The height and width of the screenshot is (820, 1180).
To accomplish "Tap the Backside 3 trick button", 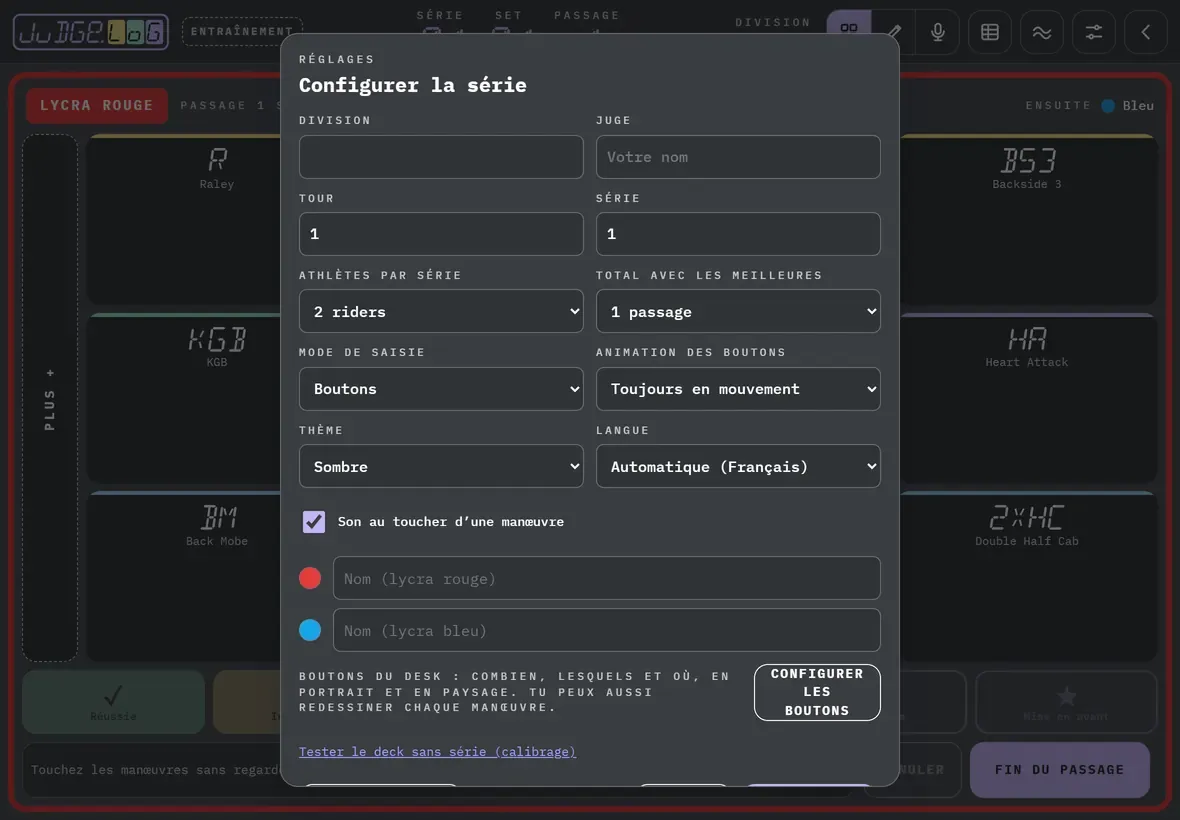I will (1028, 219).
